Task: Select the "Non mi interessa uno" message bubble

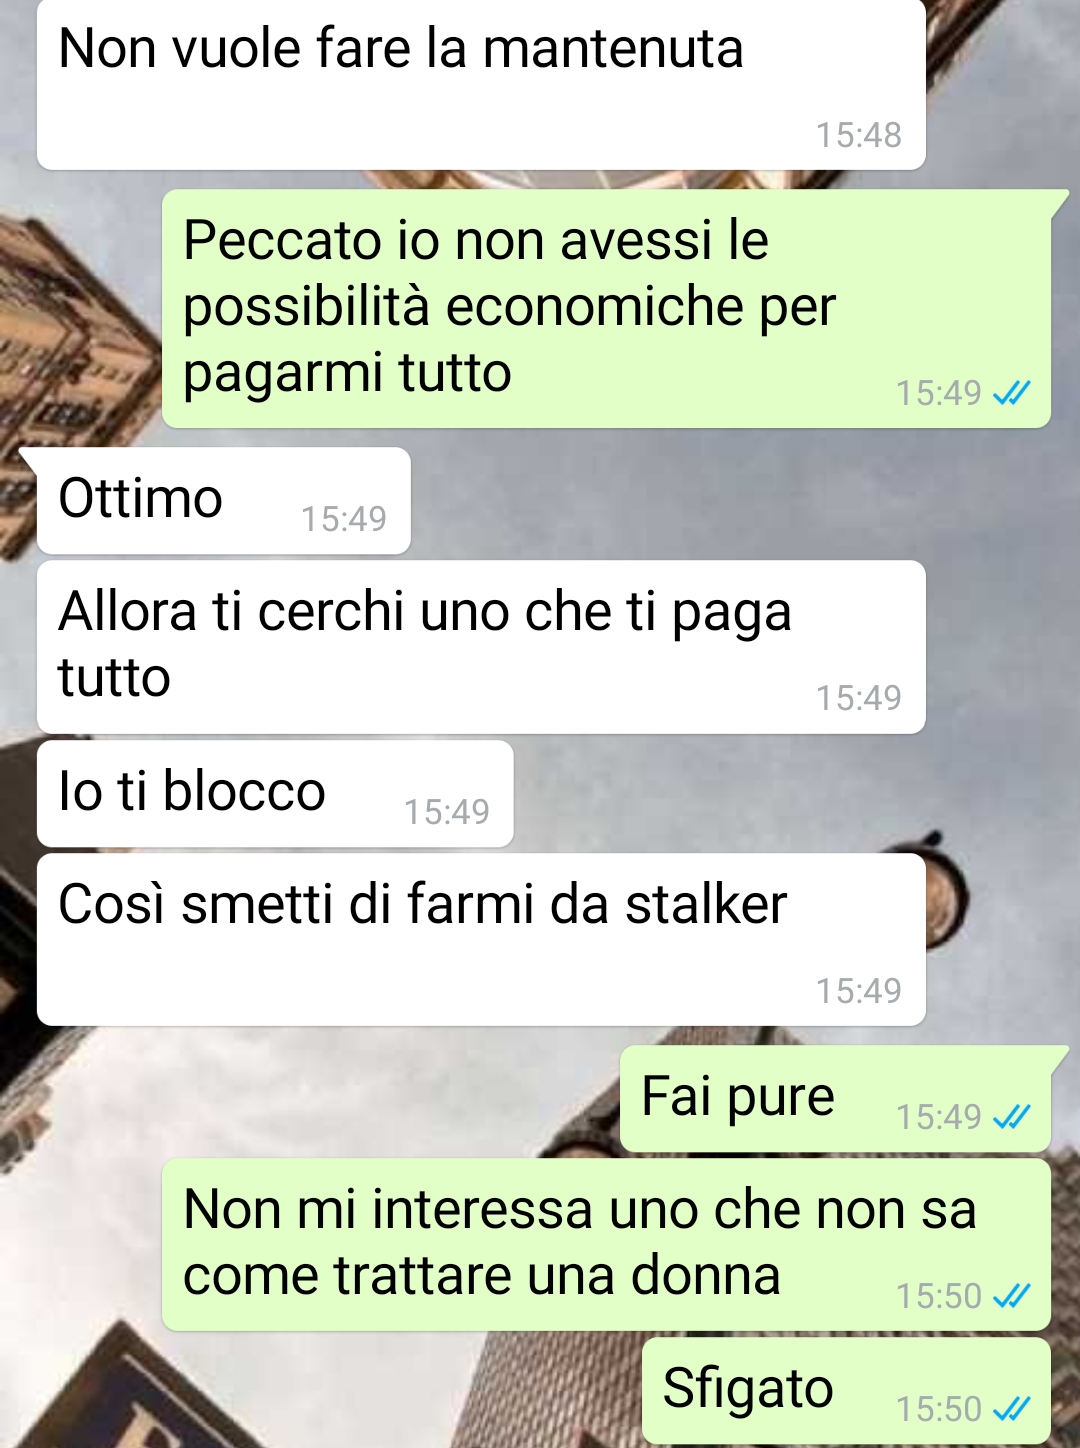Action: coord(606,1245)
